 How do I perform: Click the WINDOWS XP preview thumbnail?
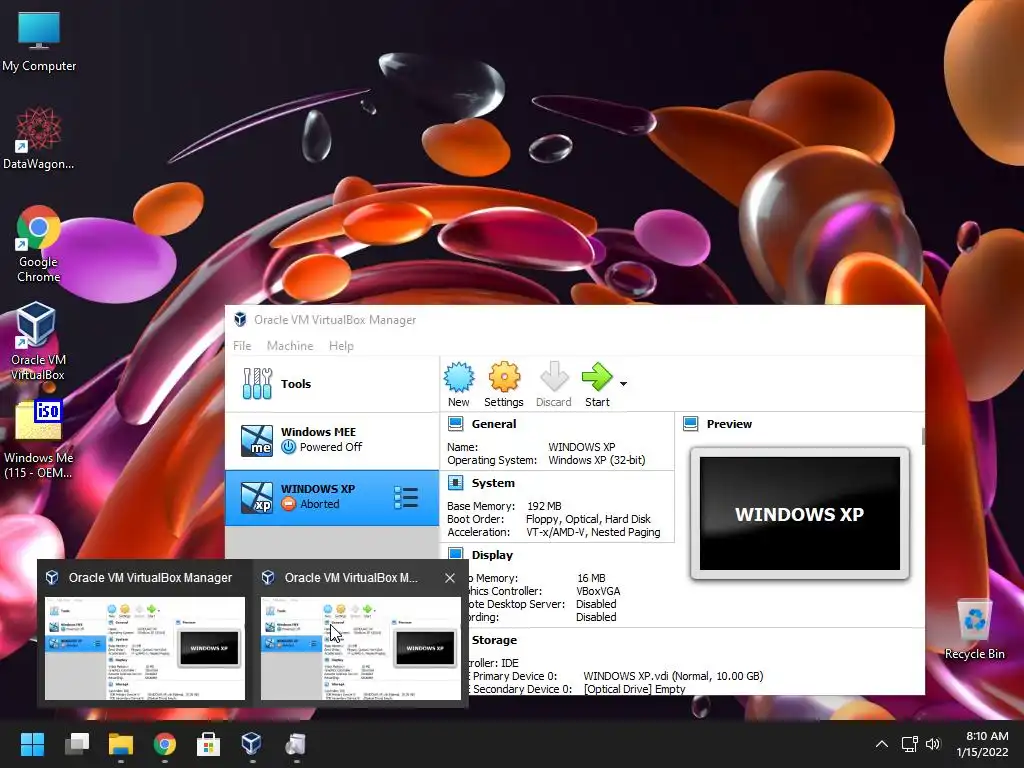click(x=799, y=513)
